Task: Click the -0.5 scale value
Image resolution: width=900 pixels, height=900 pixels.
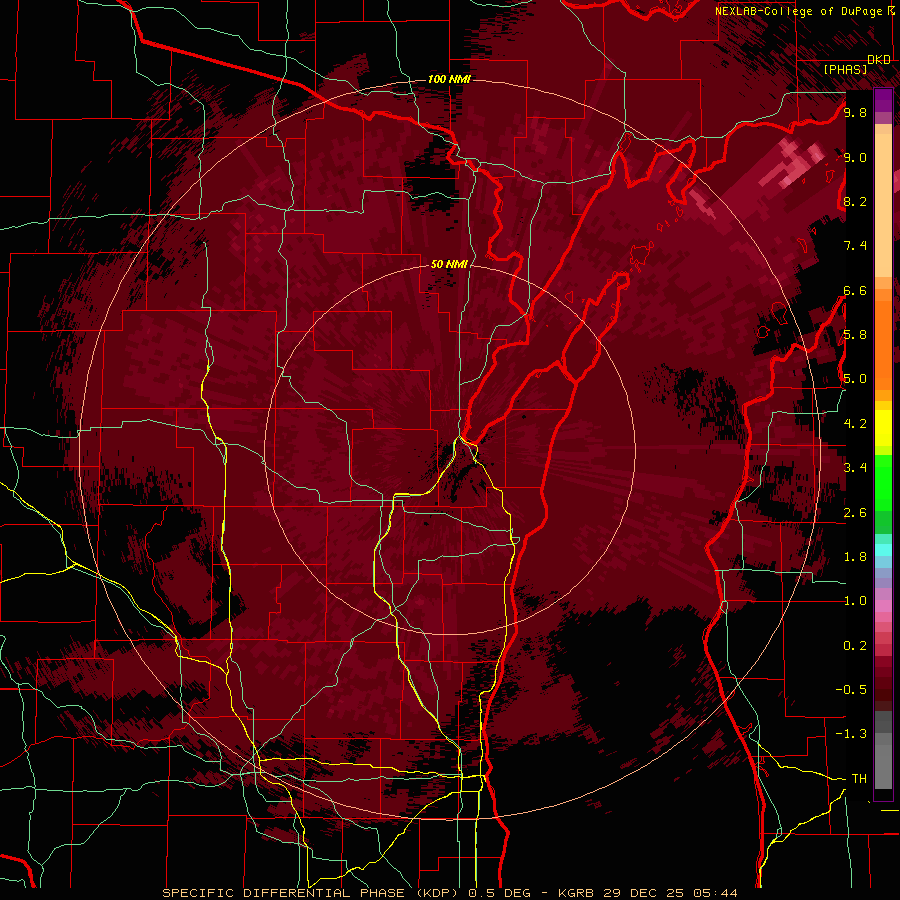Action: [x=851, y=690]
